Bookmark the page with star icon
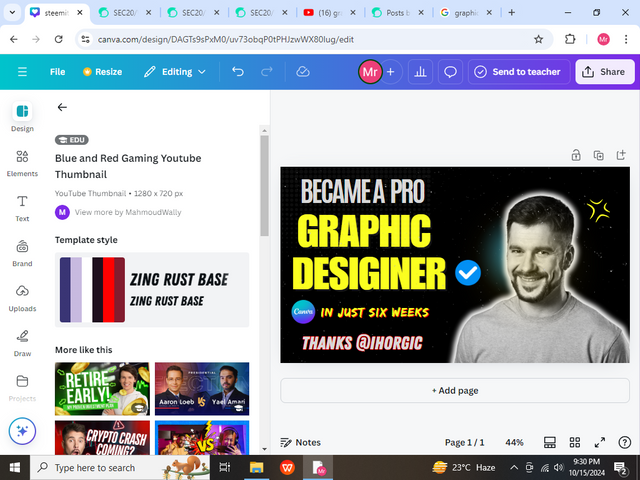 [x=538, y=39]
